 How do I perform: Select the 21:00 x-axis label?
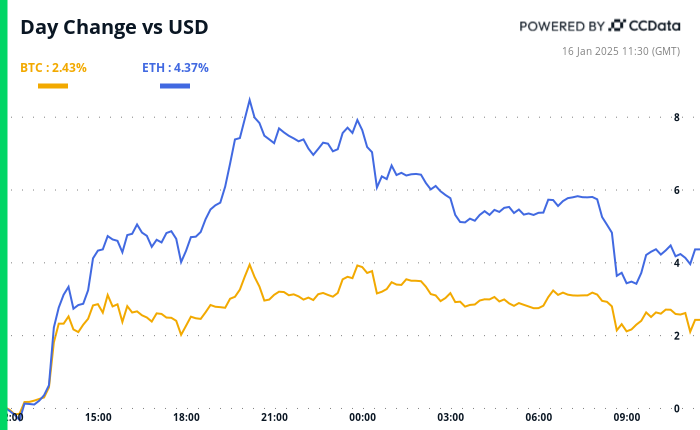(x=274, y=417)
